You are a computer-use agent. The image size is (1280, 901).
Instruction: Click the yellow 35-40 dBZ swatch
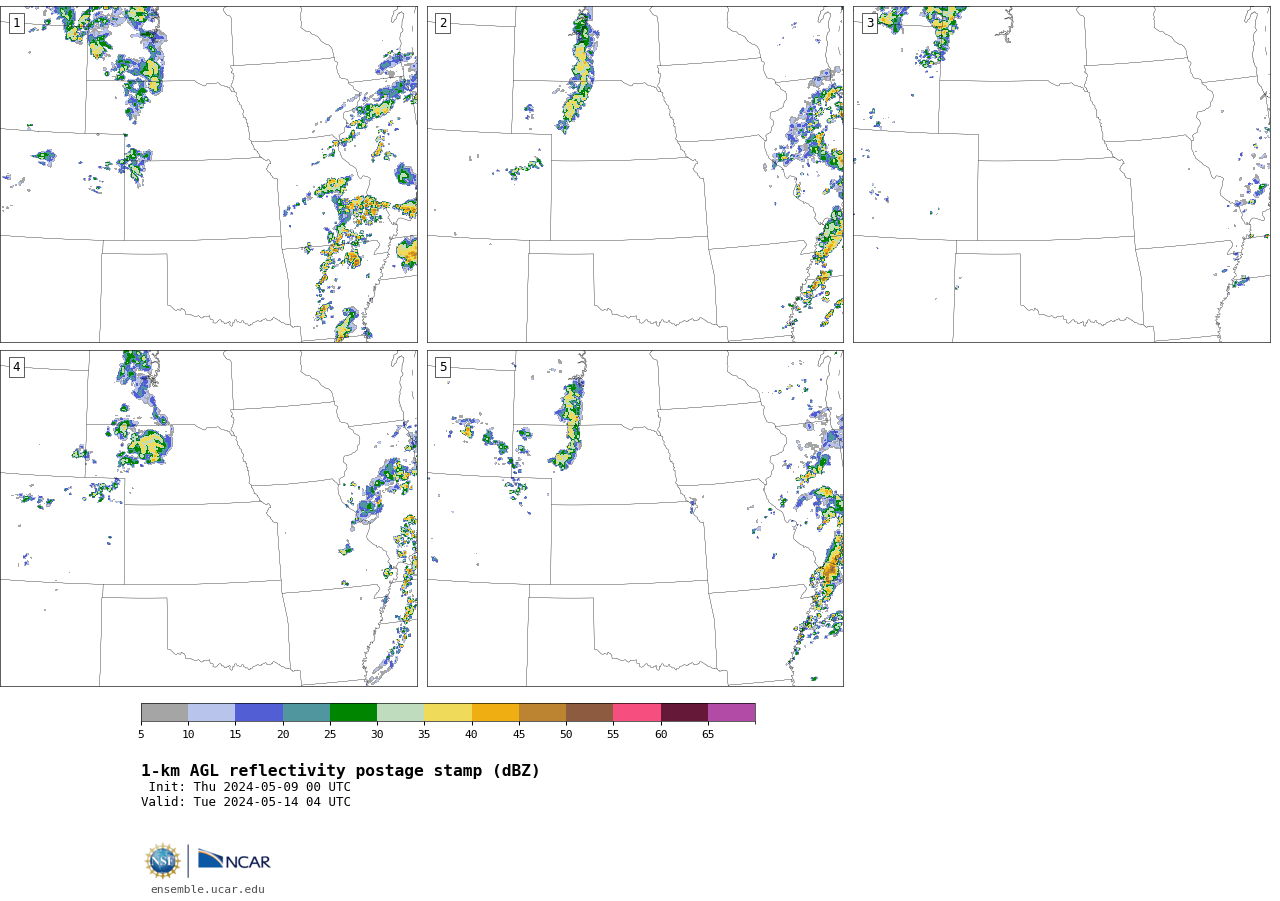[448, 712]
